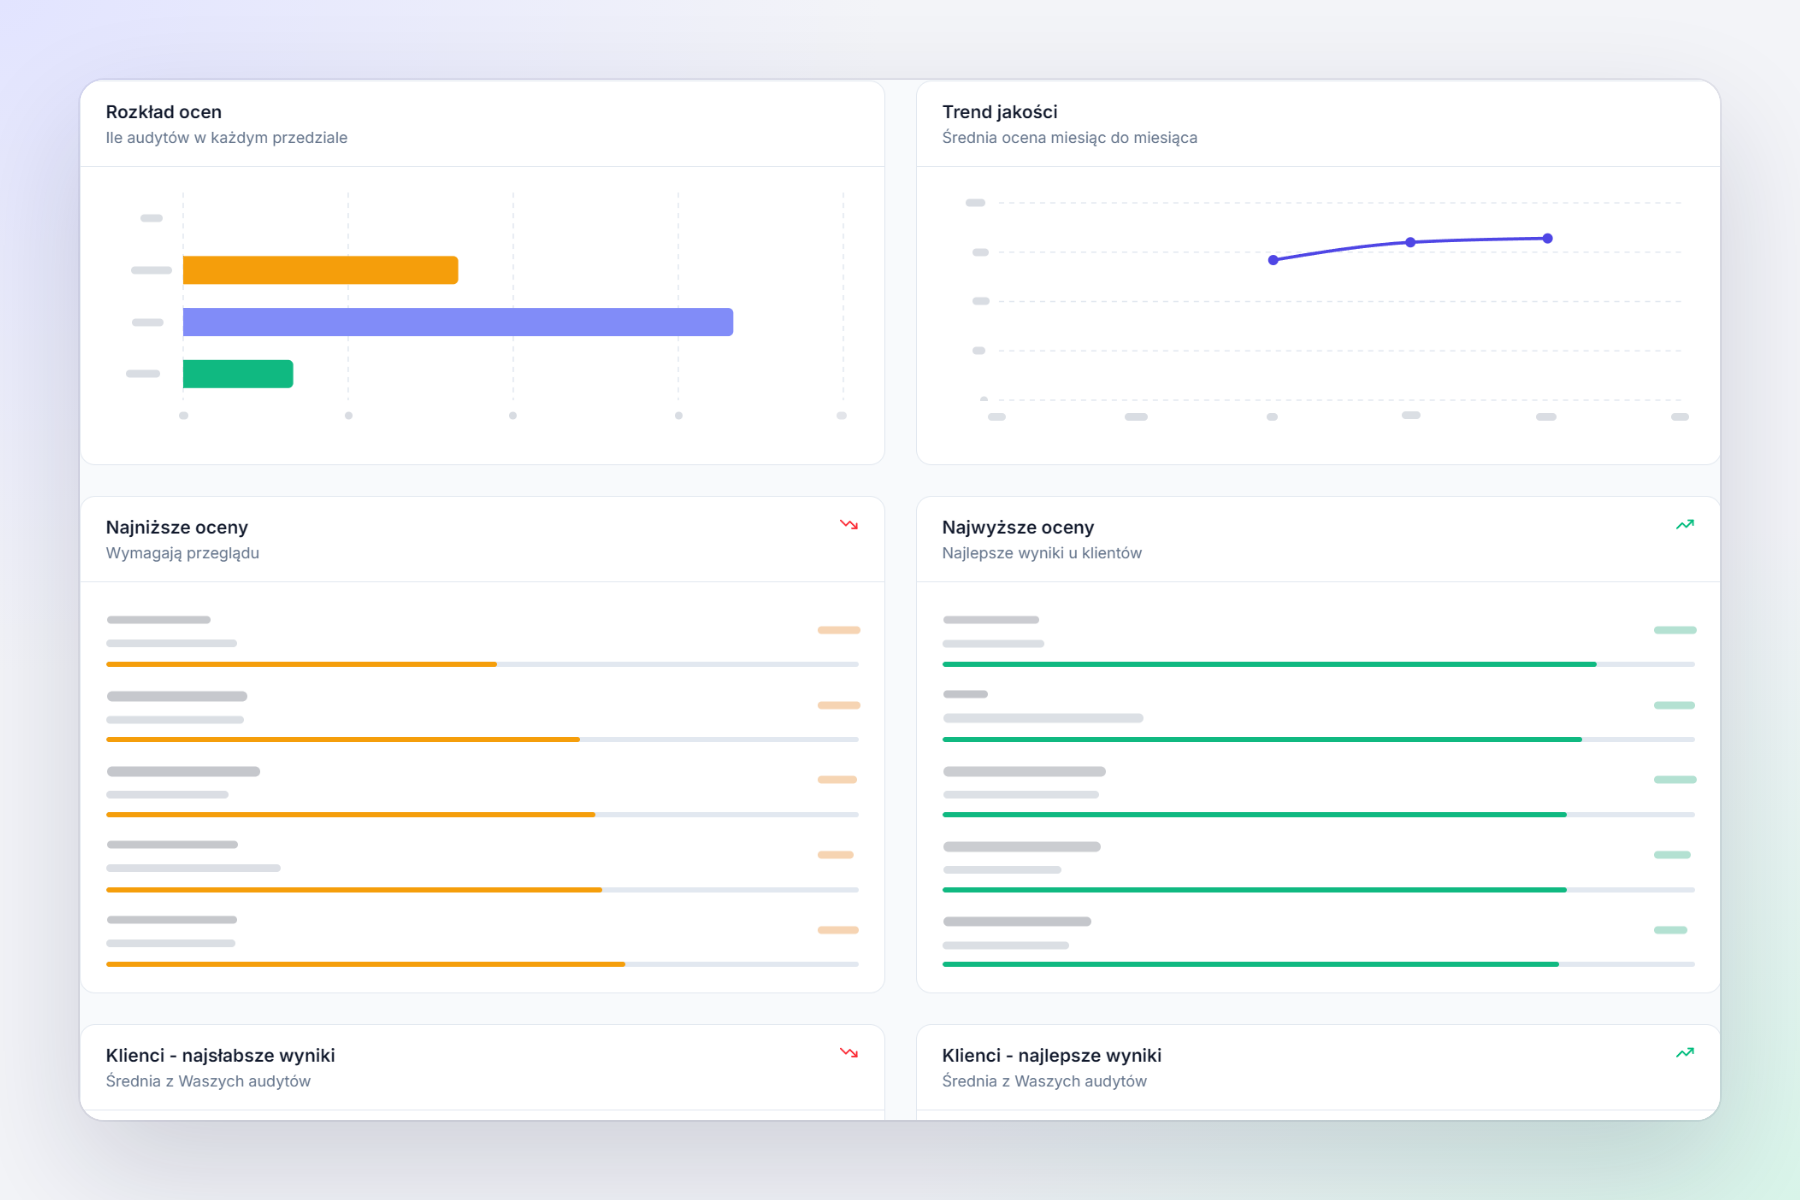Viewport: 1800px width, 1200px height.
Task: Click the upward trend icon in Klienci - najlepsze wyniki
Action: (x=1685, y=1053)
